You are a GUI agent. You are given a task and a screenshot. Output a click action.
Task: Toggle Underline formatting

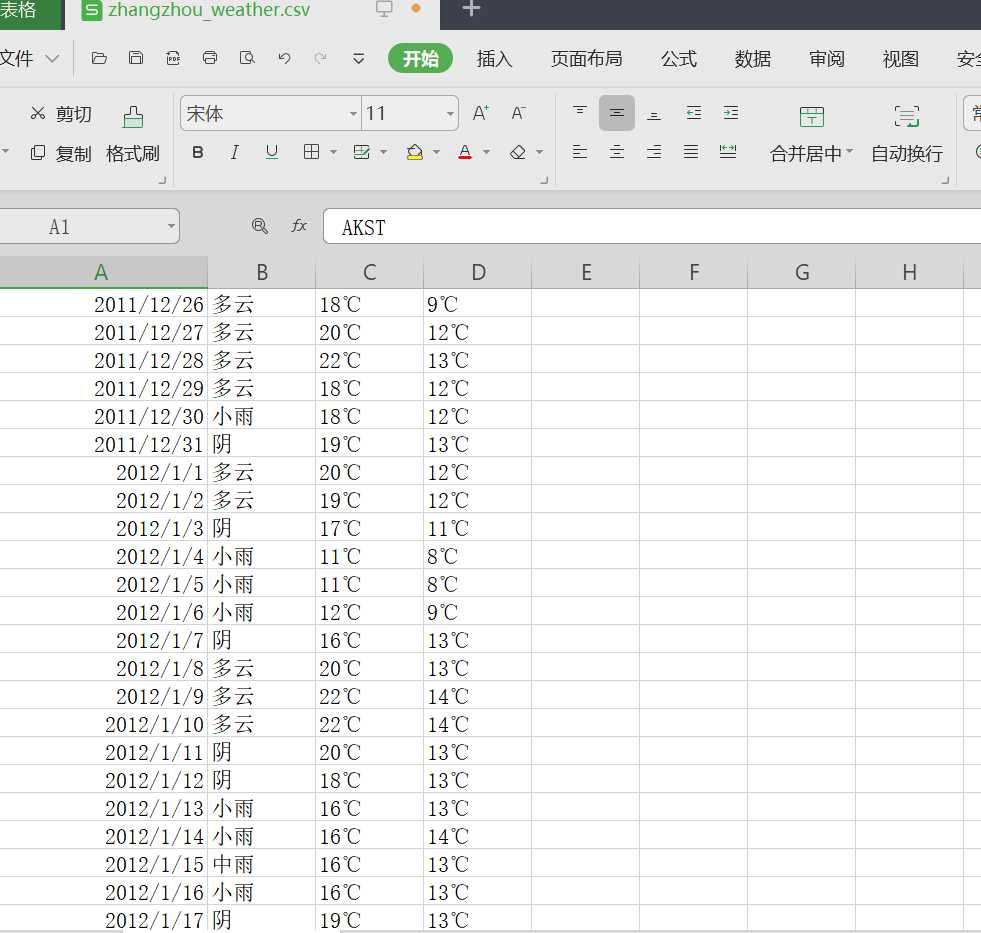(x=272, y=152)
